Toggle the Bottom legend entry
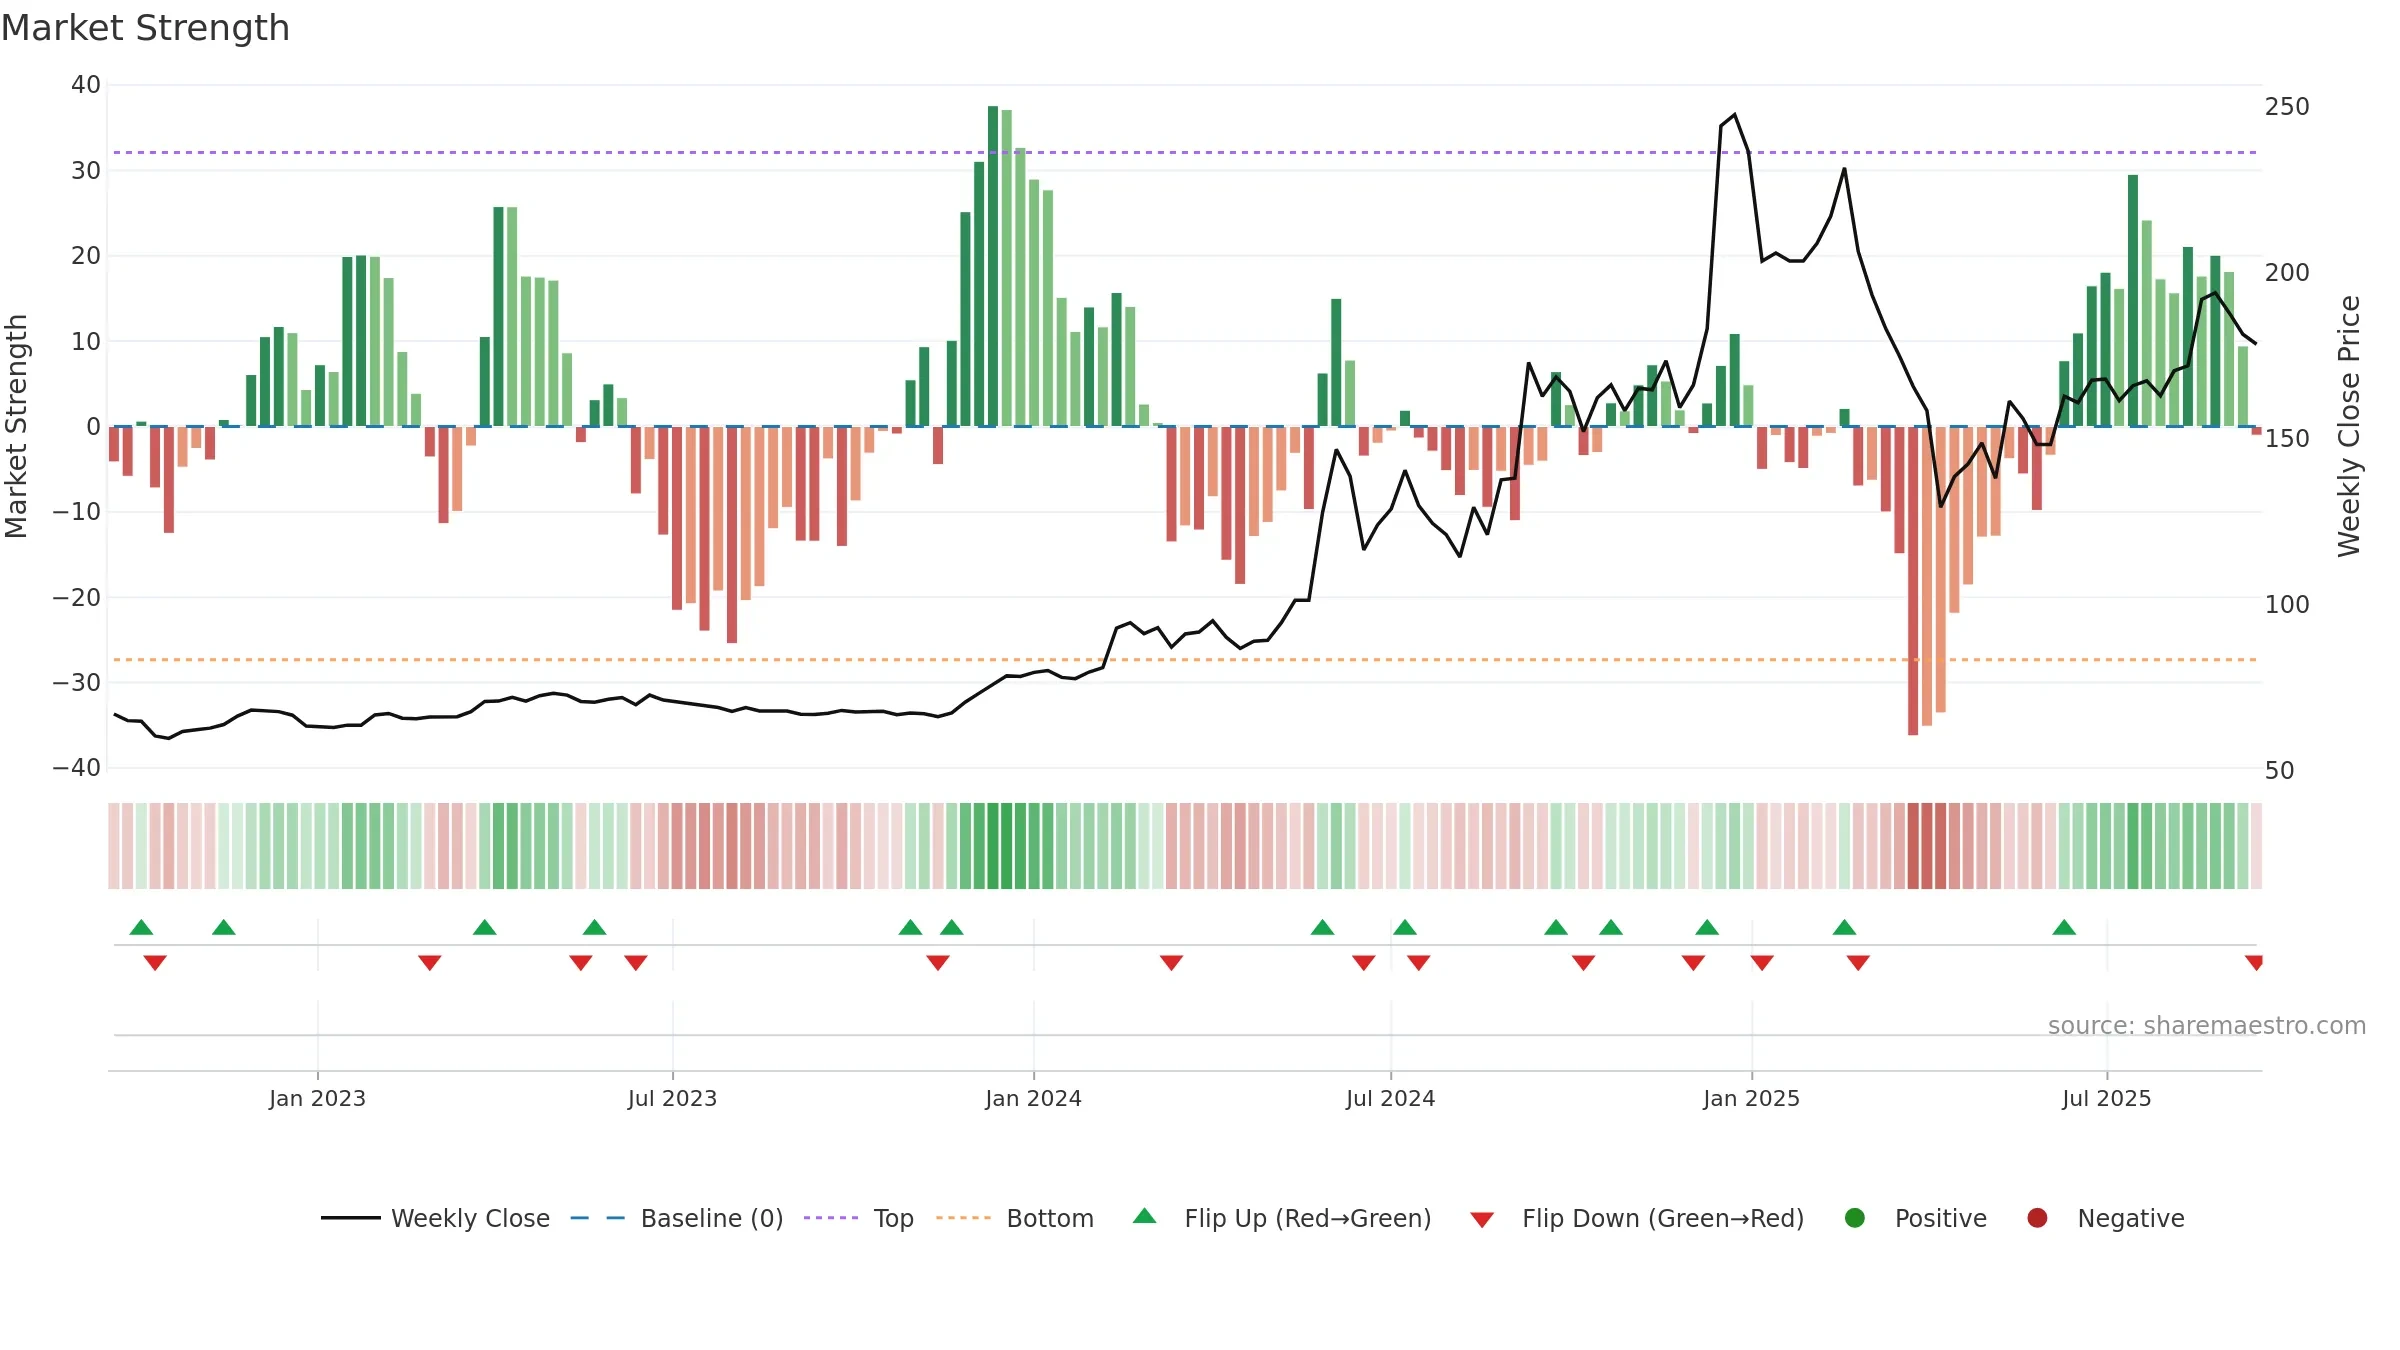 pyautogui.click(x=1015, y=1218)
